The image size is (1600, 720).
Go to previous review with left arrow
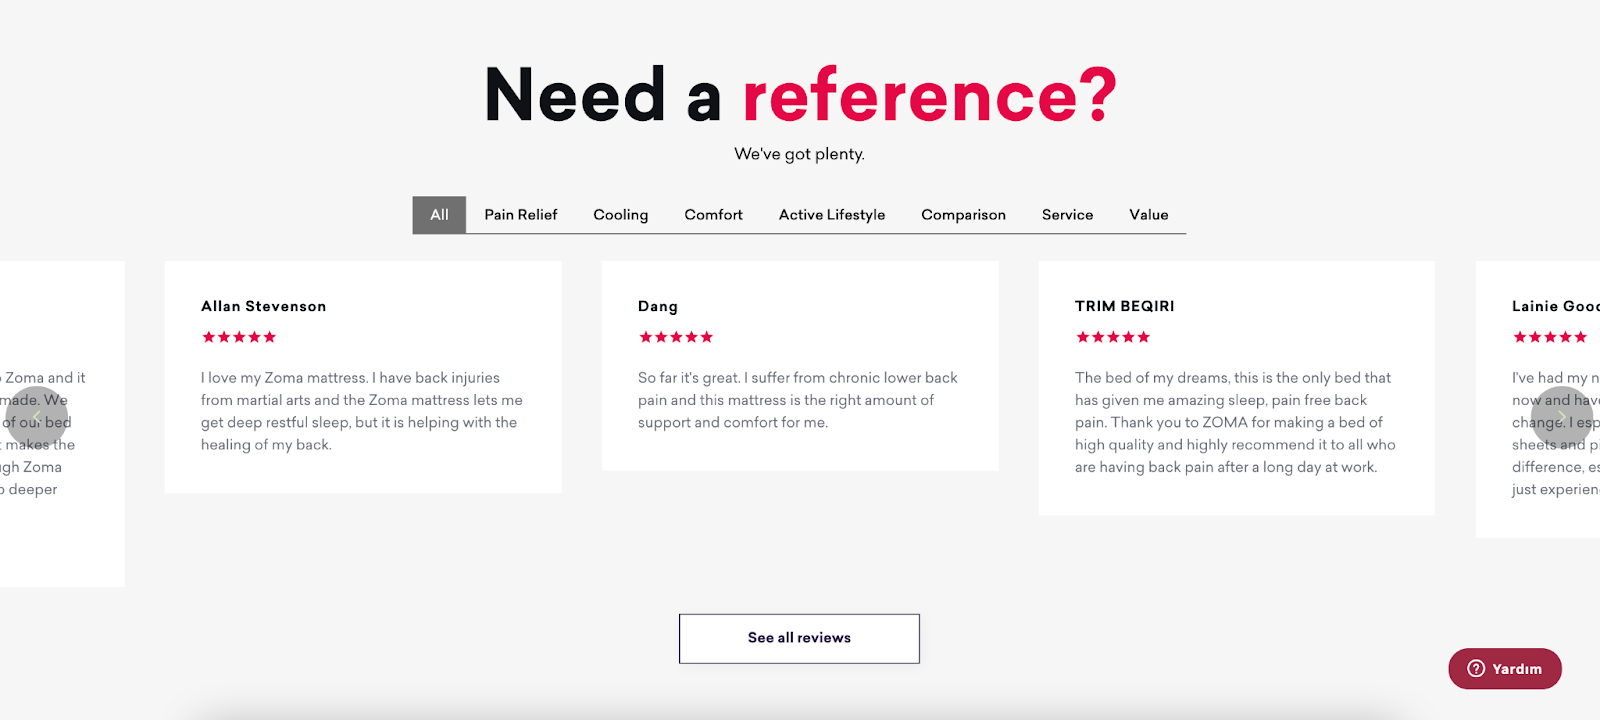pyautogui.click(x=37, y=417)
